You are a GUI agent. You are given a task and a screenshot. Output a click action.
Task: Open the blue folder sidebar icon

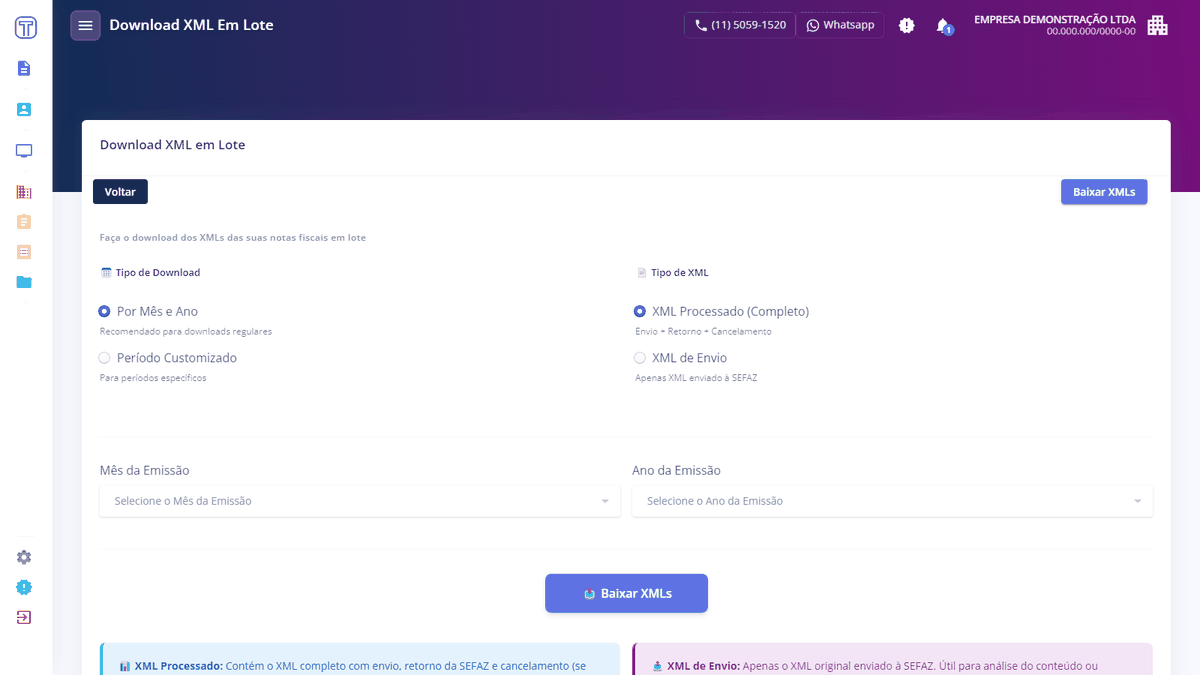click(x=24, y=282)
